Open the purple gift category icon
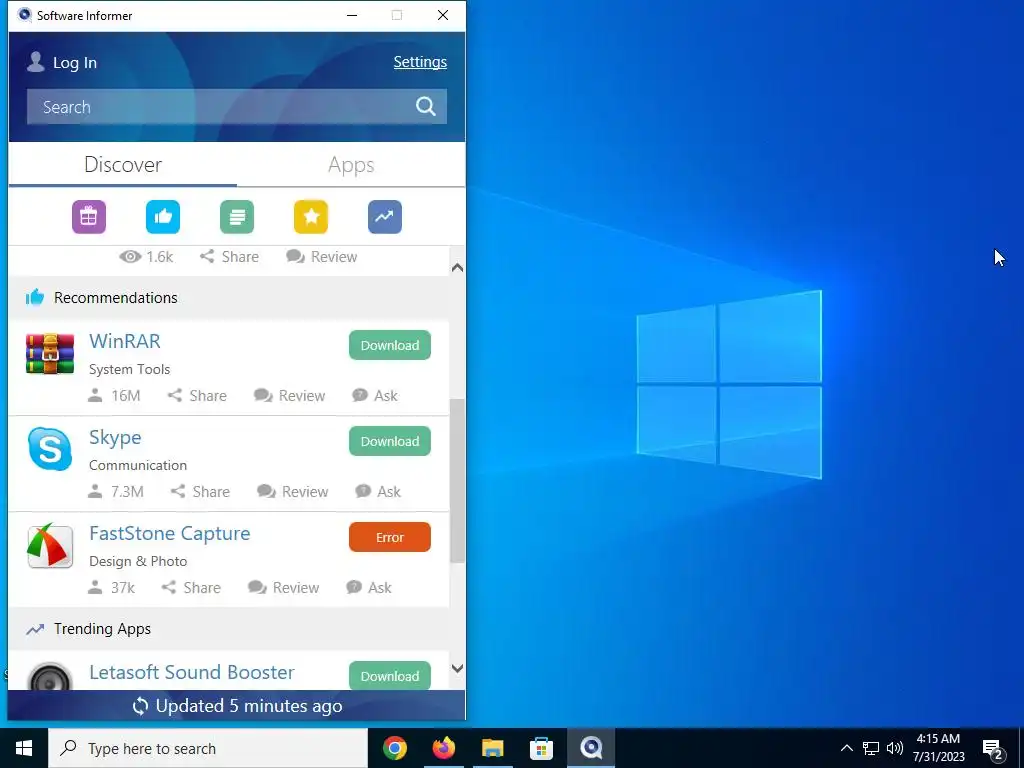 (89, 217)
